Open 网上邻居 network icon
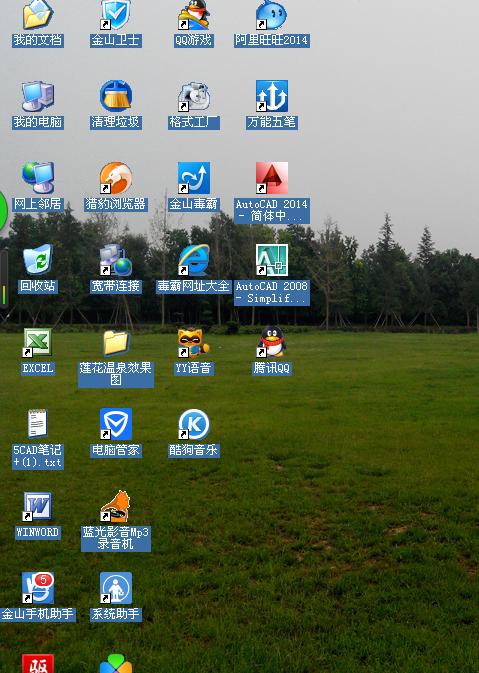 click(38, 178)
